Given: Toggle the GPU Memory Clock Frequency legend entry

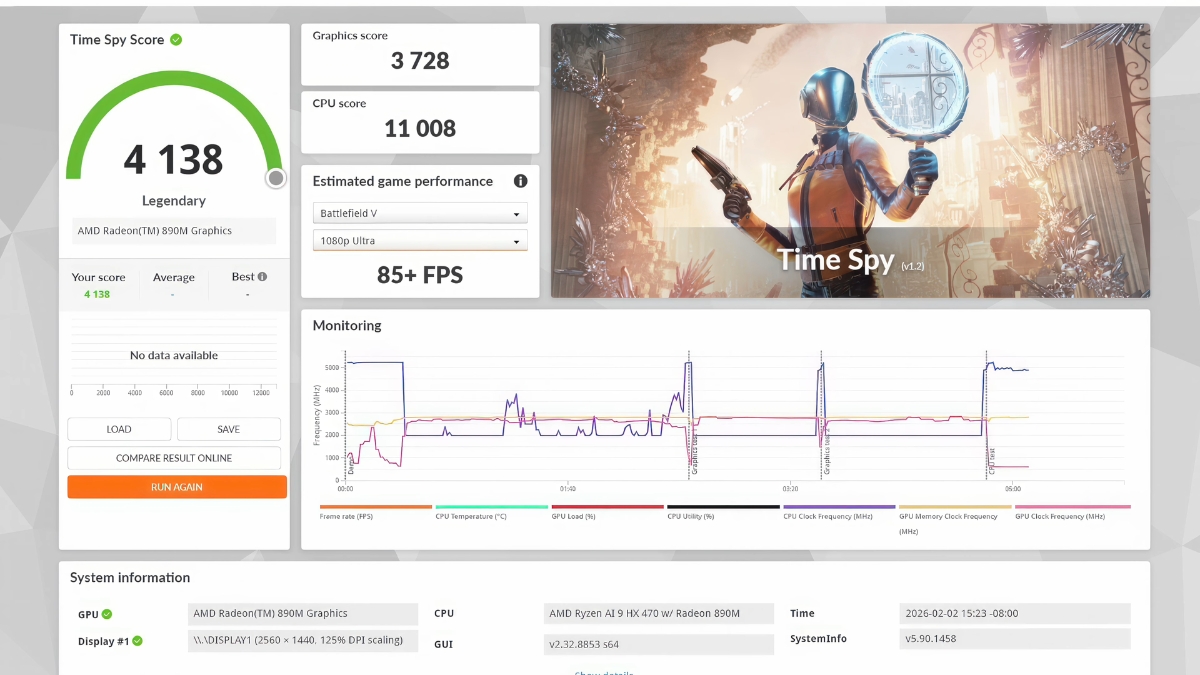Looking at the screenshot, I should coord(956,520).
